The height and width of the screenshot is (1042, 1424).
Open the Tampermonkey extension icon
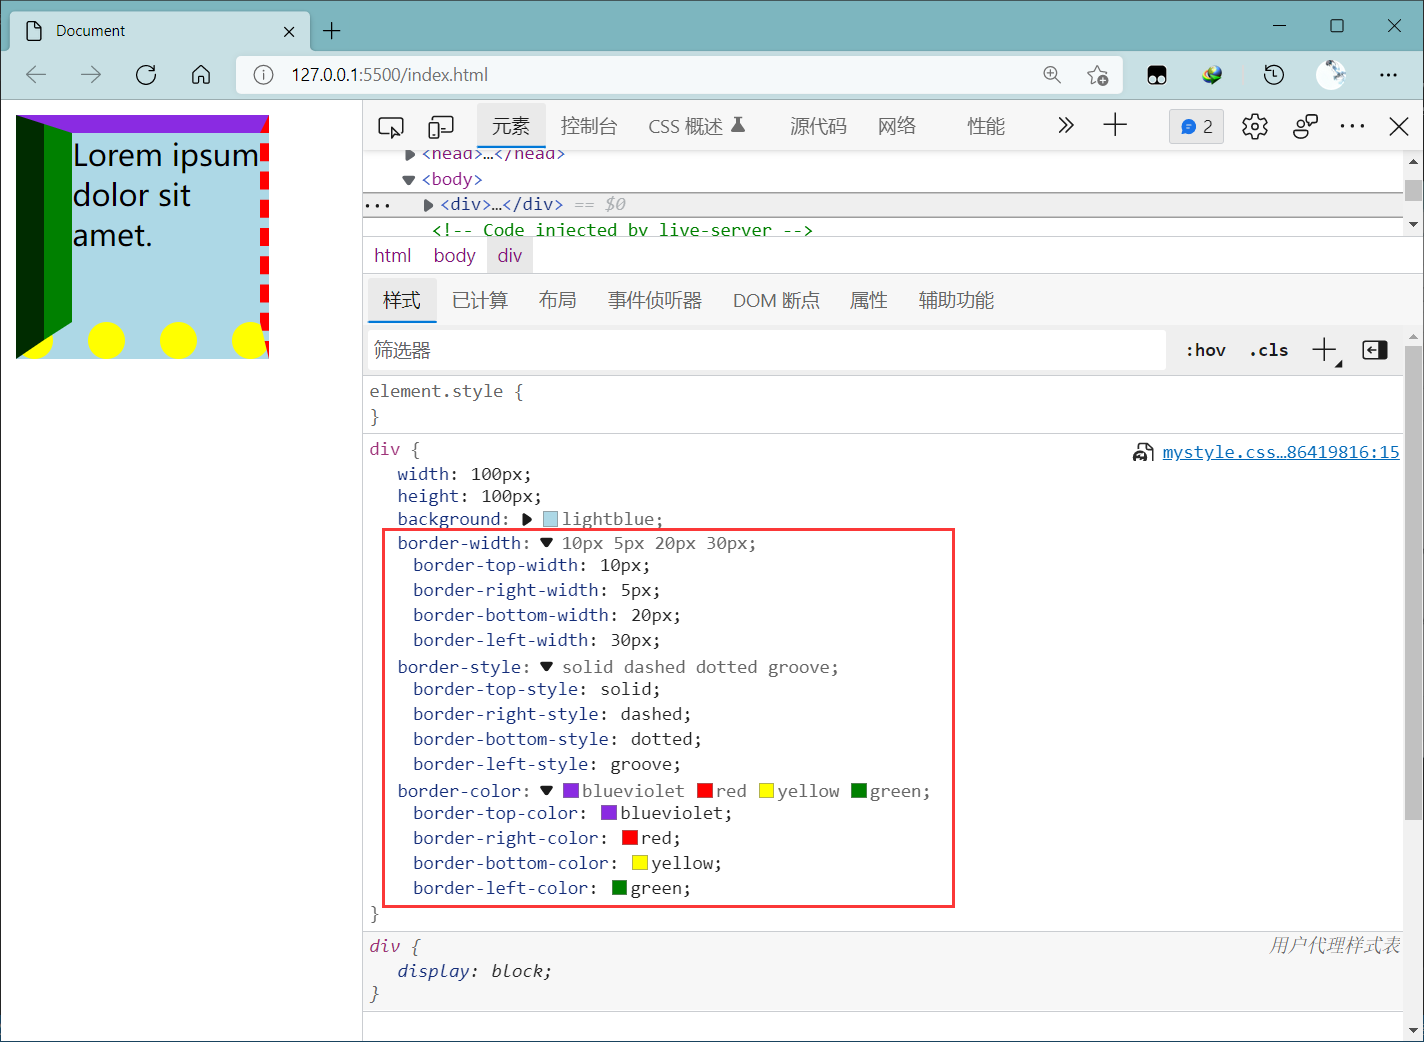pyautogui.click(x=1157, y=75)
